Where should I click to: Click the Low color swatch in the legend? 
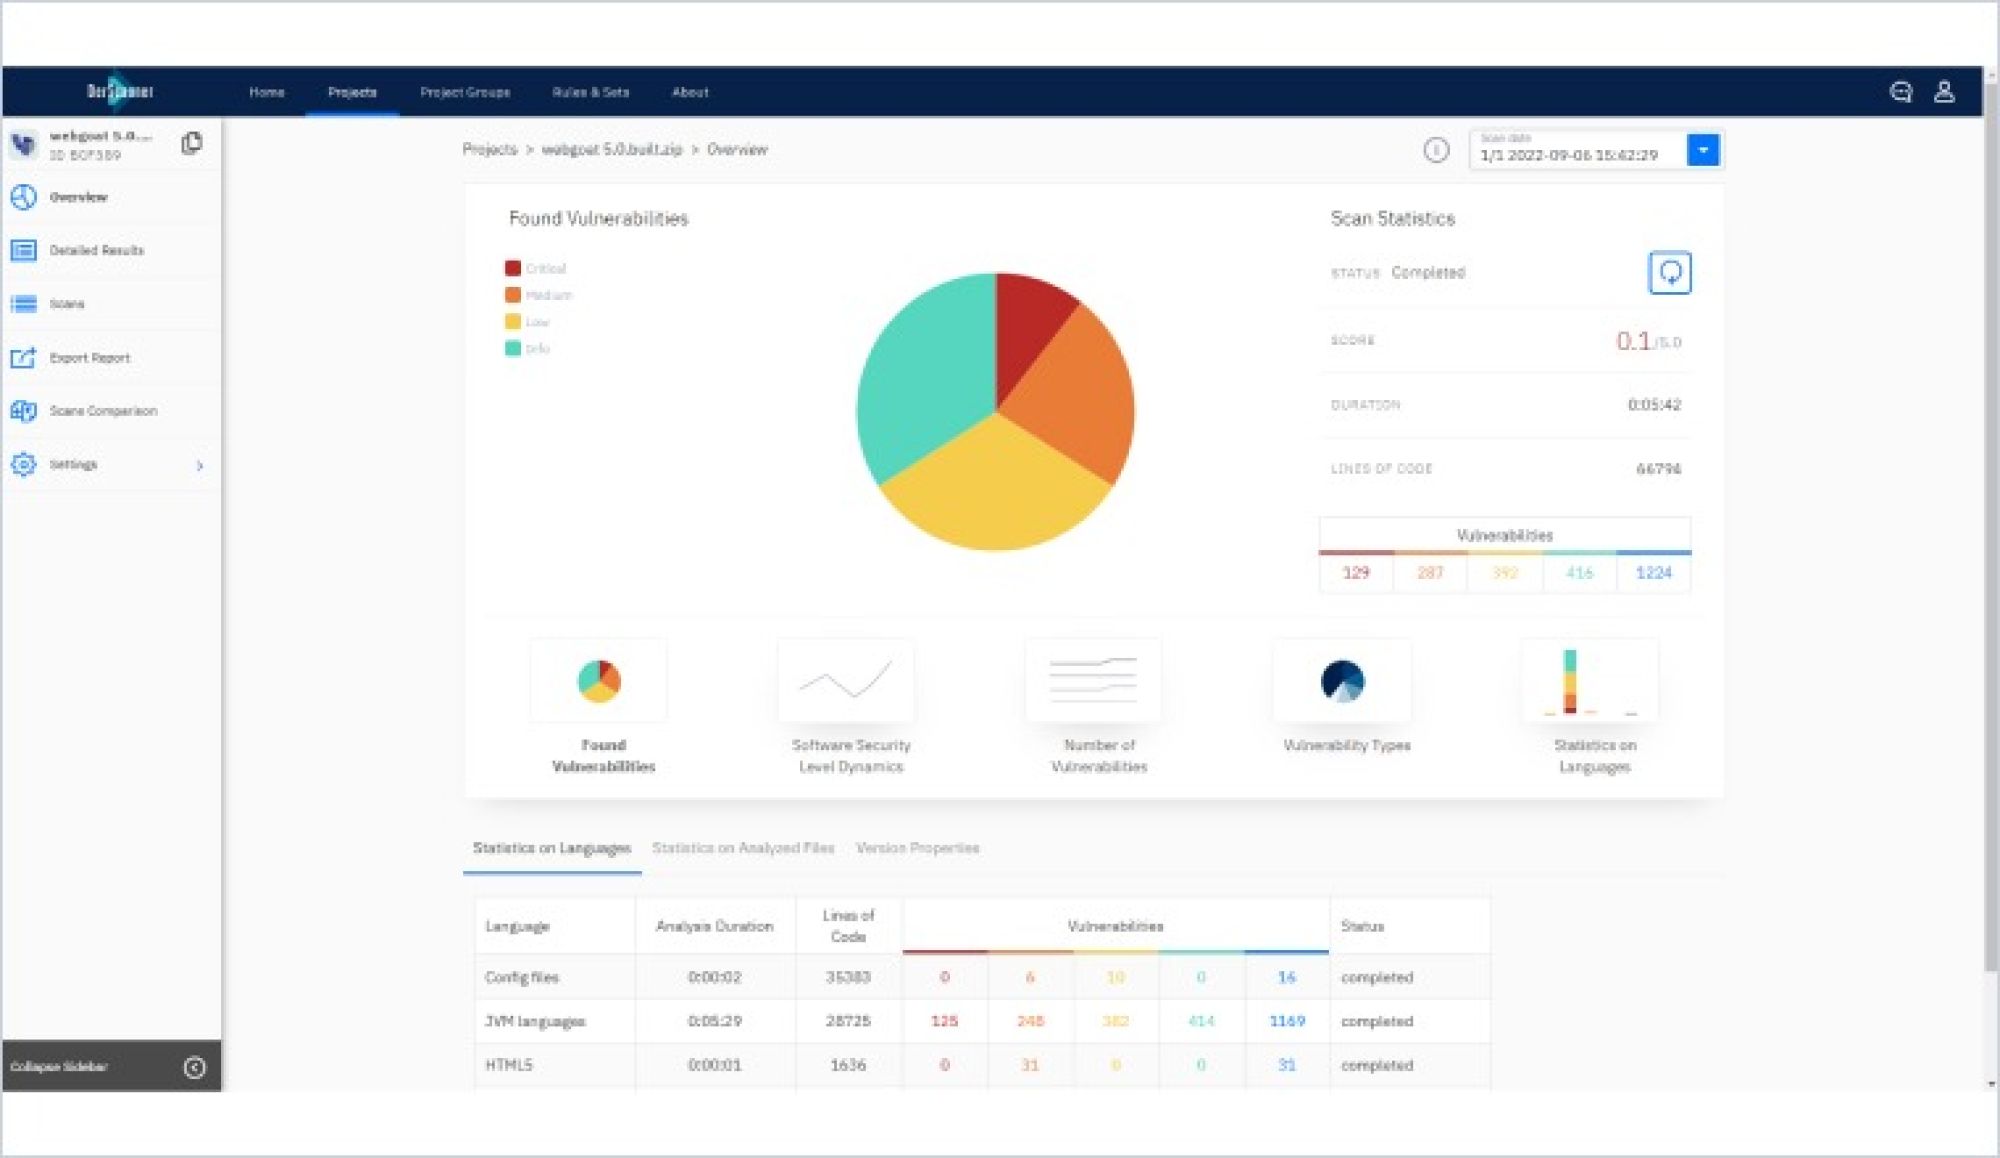[x=513, y=322]
